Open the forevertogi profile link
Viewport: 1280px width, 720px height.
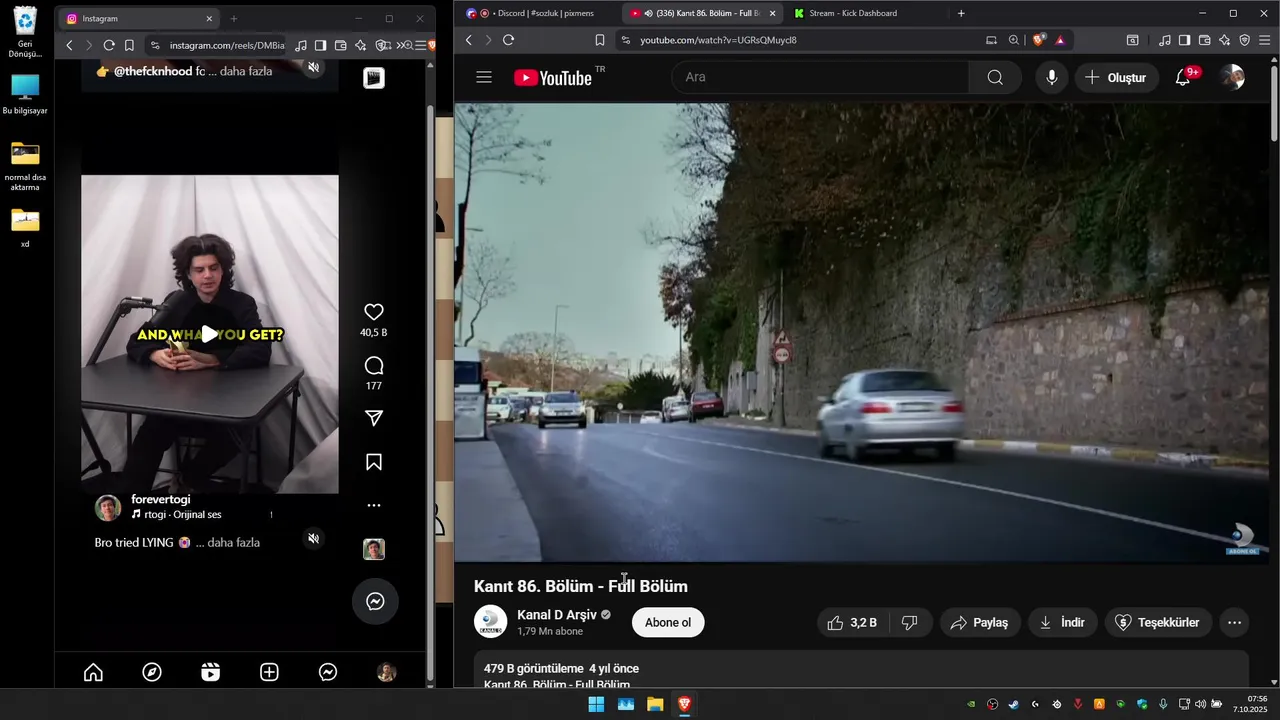pyautogui.click(x=160, y=499)
